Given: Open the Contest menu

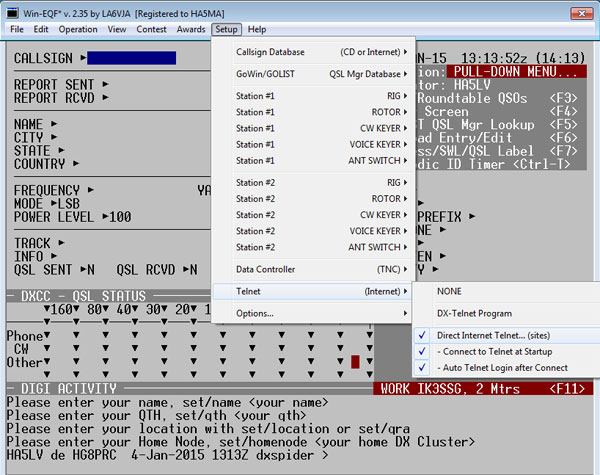Looking at the screenshot, I should [x=151, y=29].
